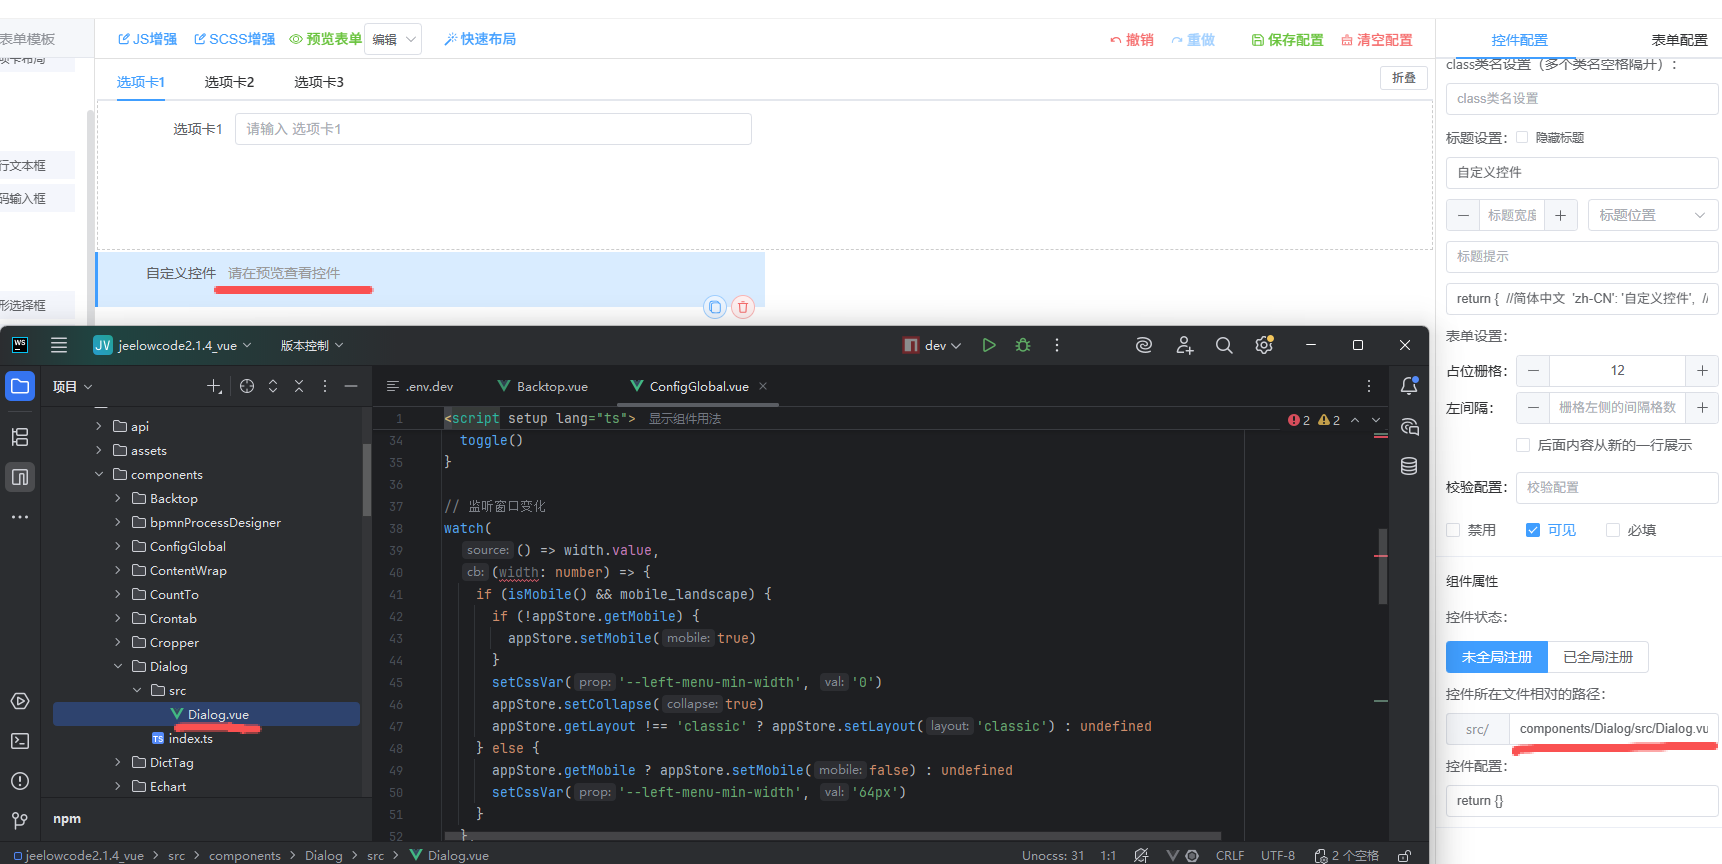
Task: Open 版本控制 dropdown in WebStorm
Action: click(312, 345)
